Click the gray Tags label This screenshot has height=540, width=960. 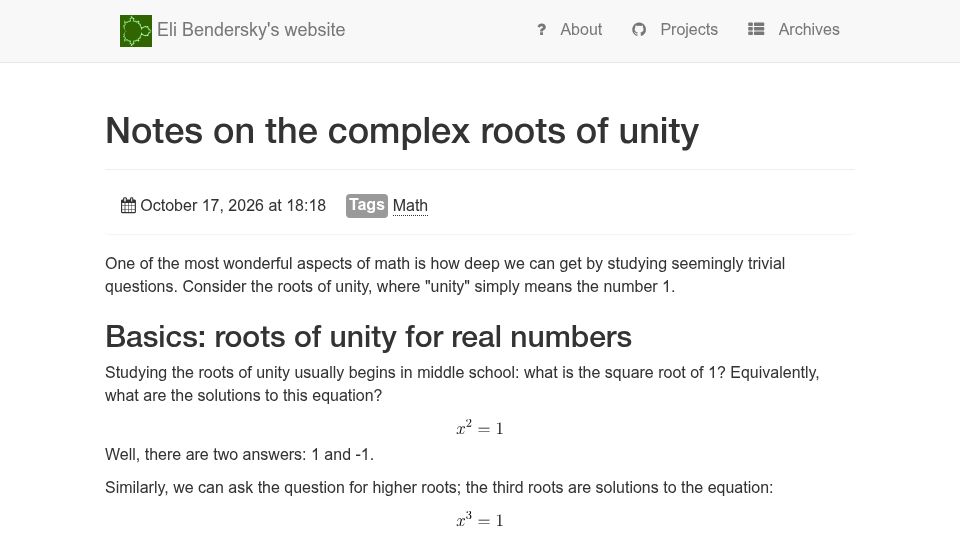[367, 205]
